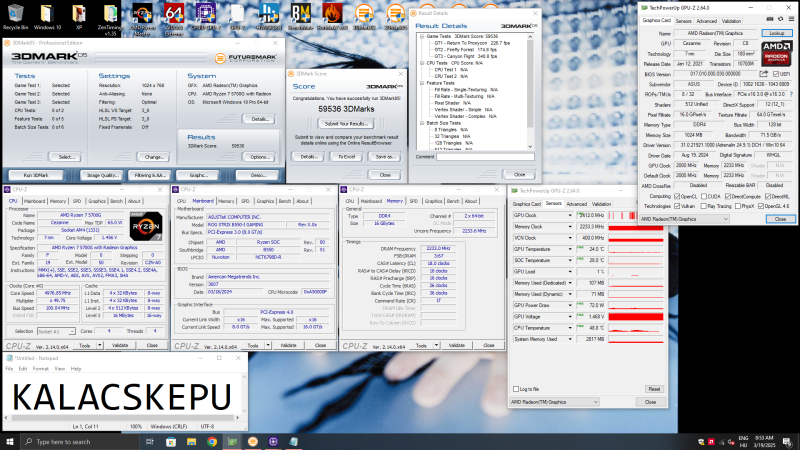Click Run 3DMark button
Screen dimensions: 800x450
click(36, 175)
